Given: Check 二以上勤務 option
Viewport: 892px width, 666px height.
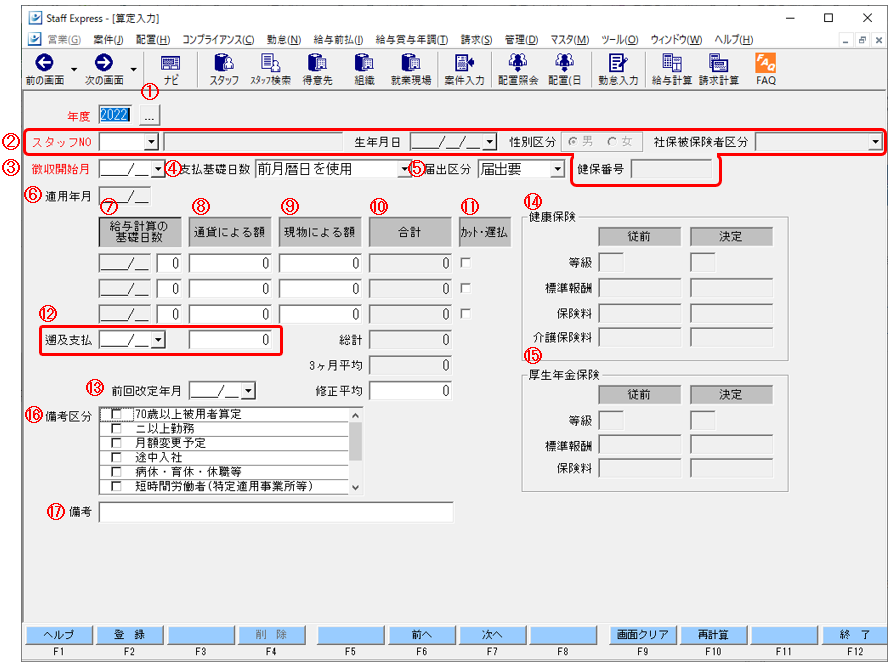Looking at the screenshot, I should coord(116,428).
